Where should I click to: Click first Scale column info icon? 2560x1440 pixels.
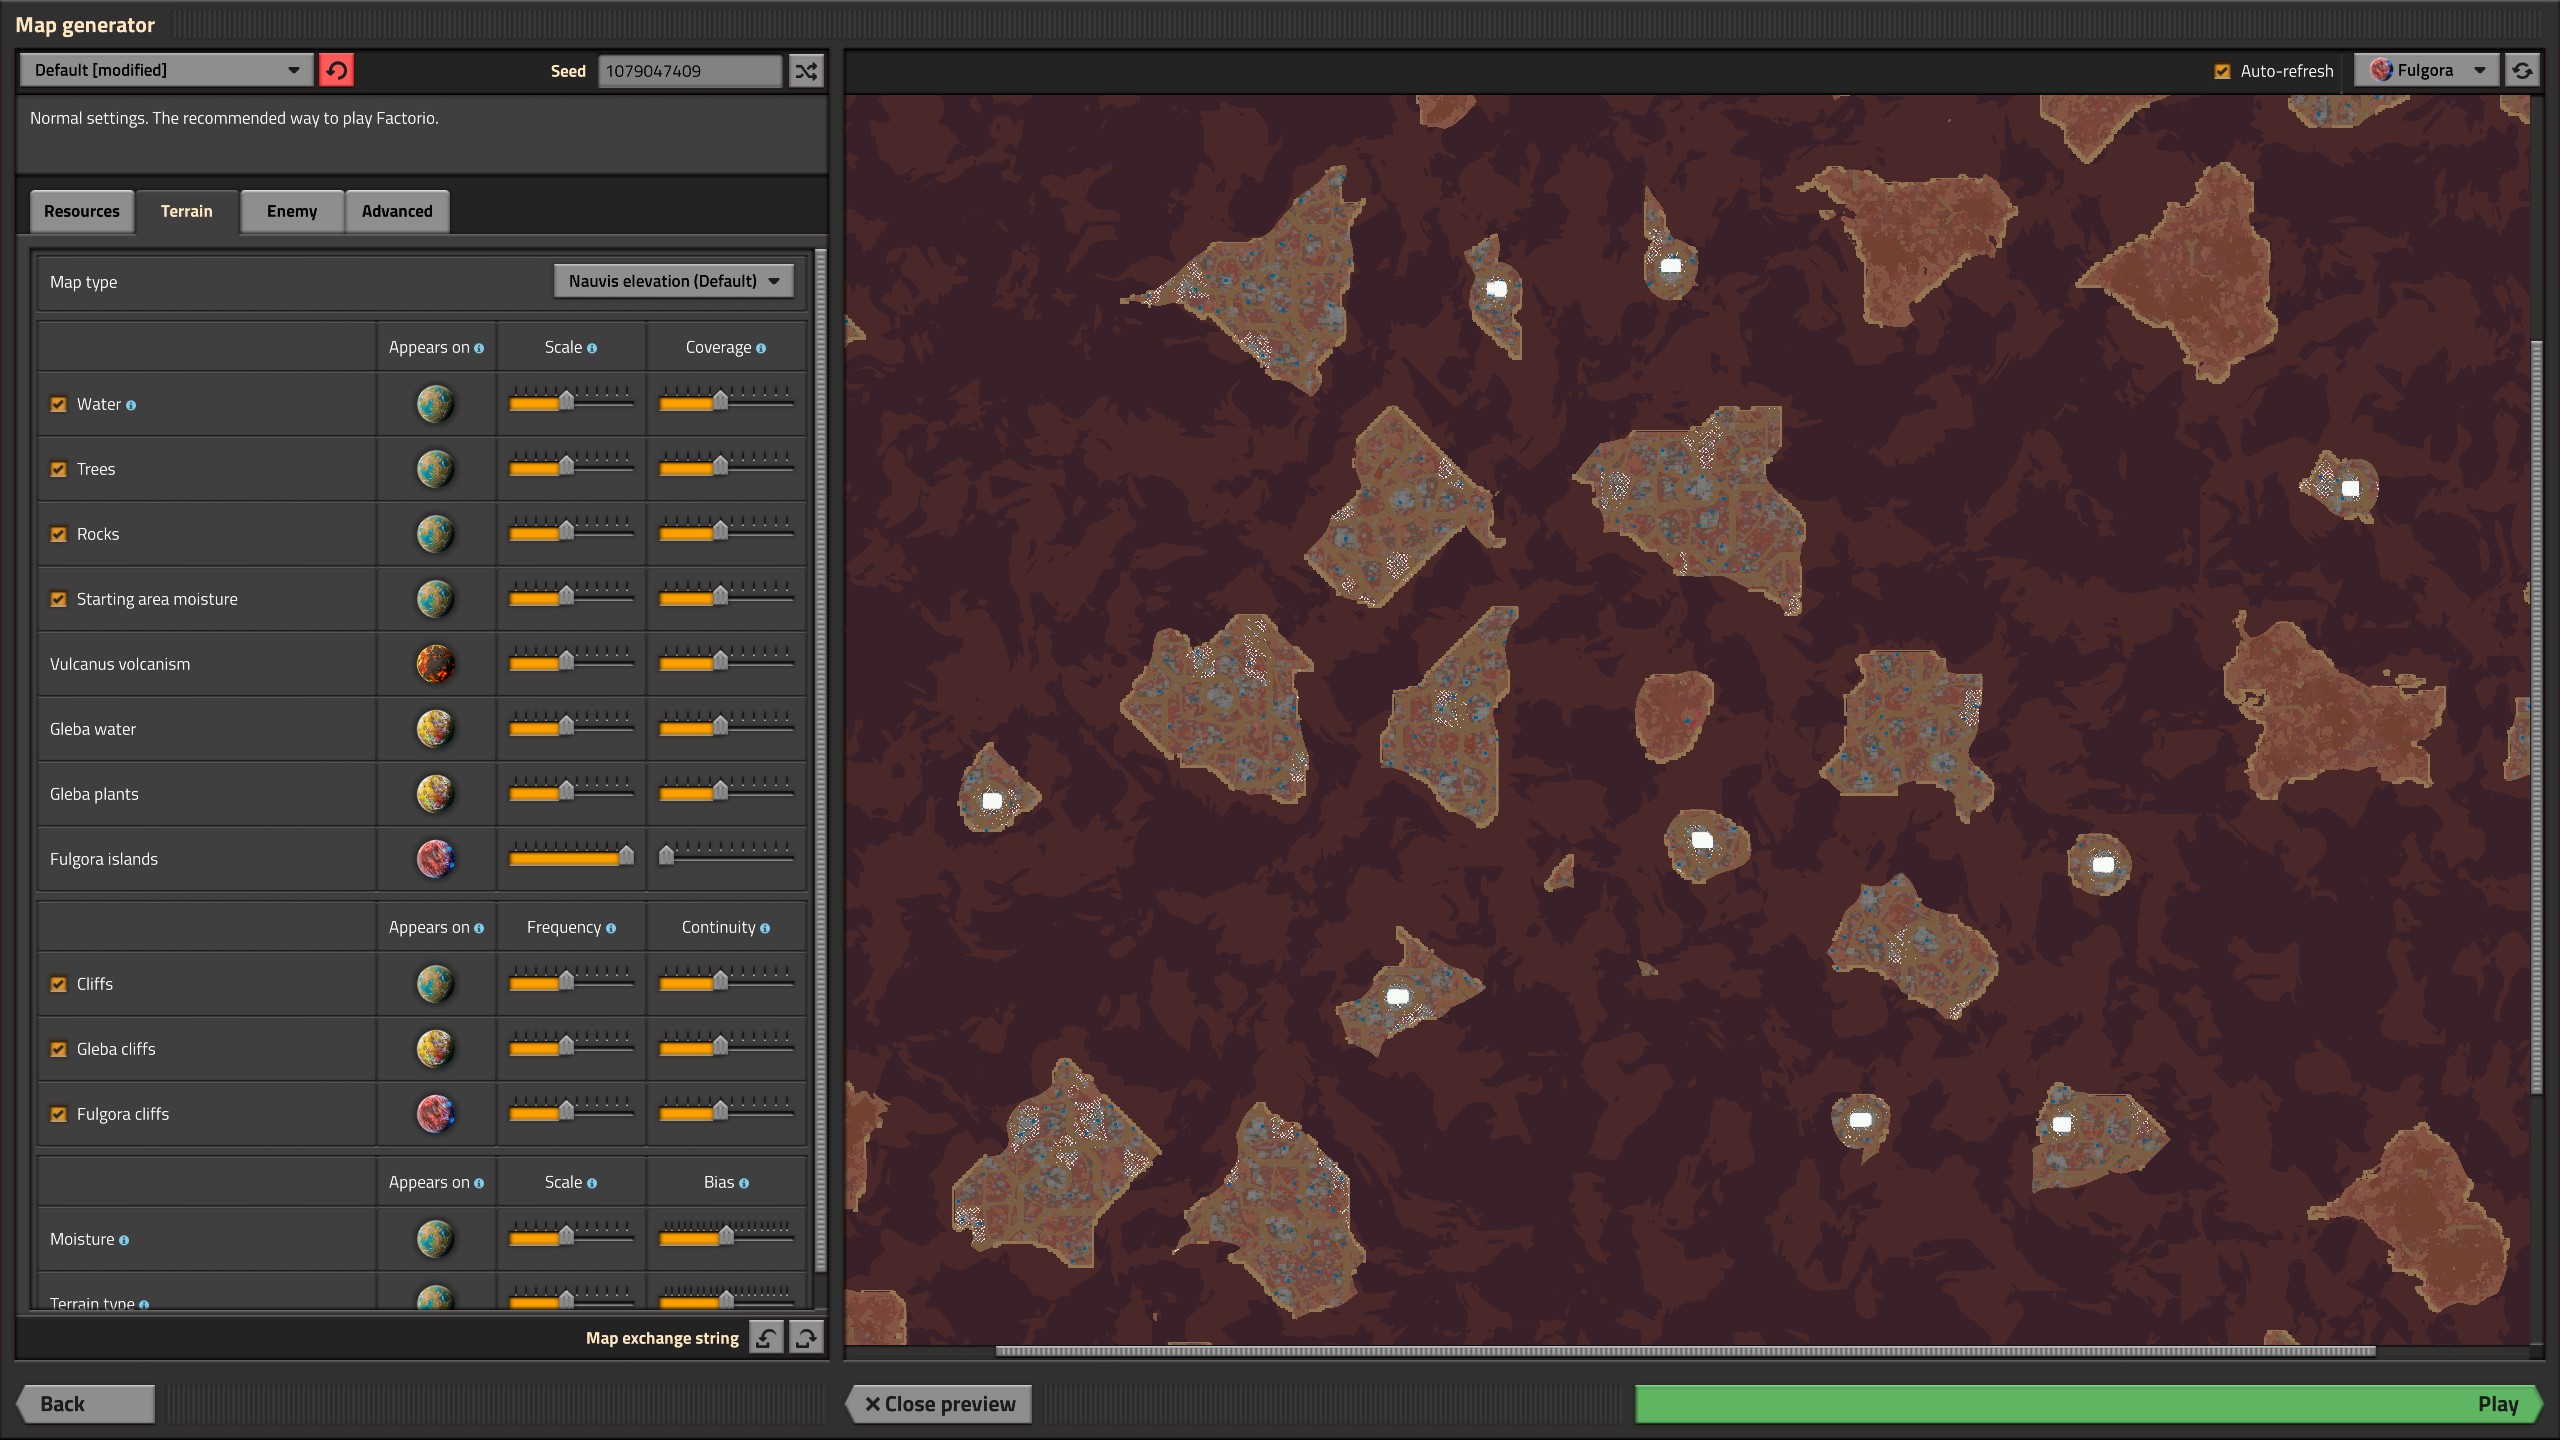(x=592, y=348)
